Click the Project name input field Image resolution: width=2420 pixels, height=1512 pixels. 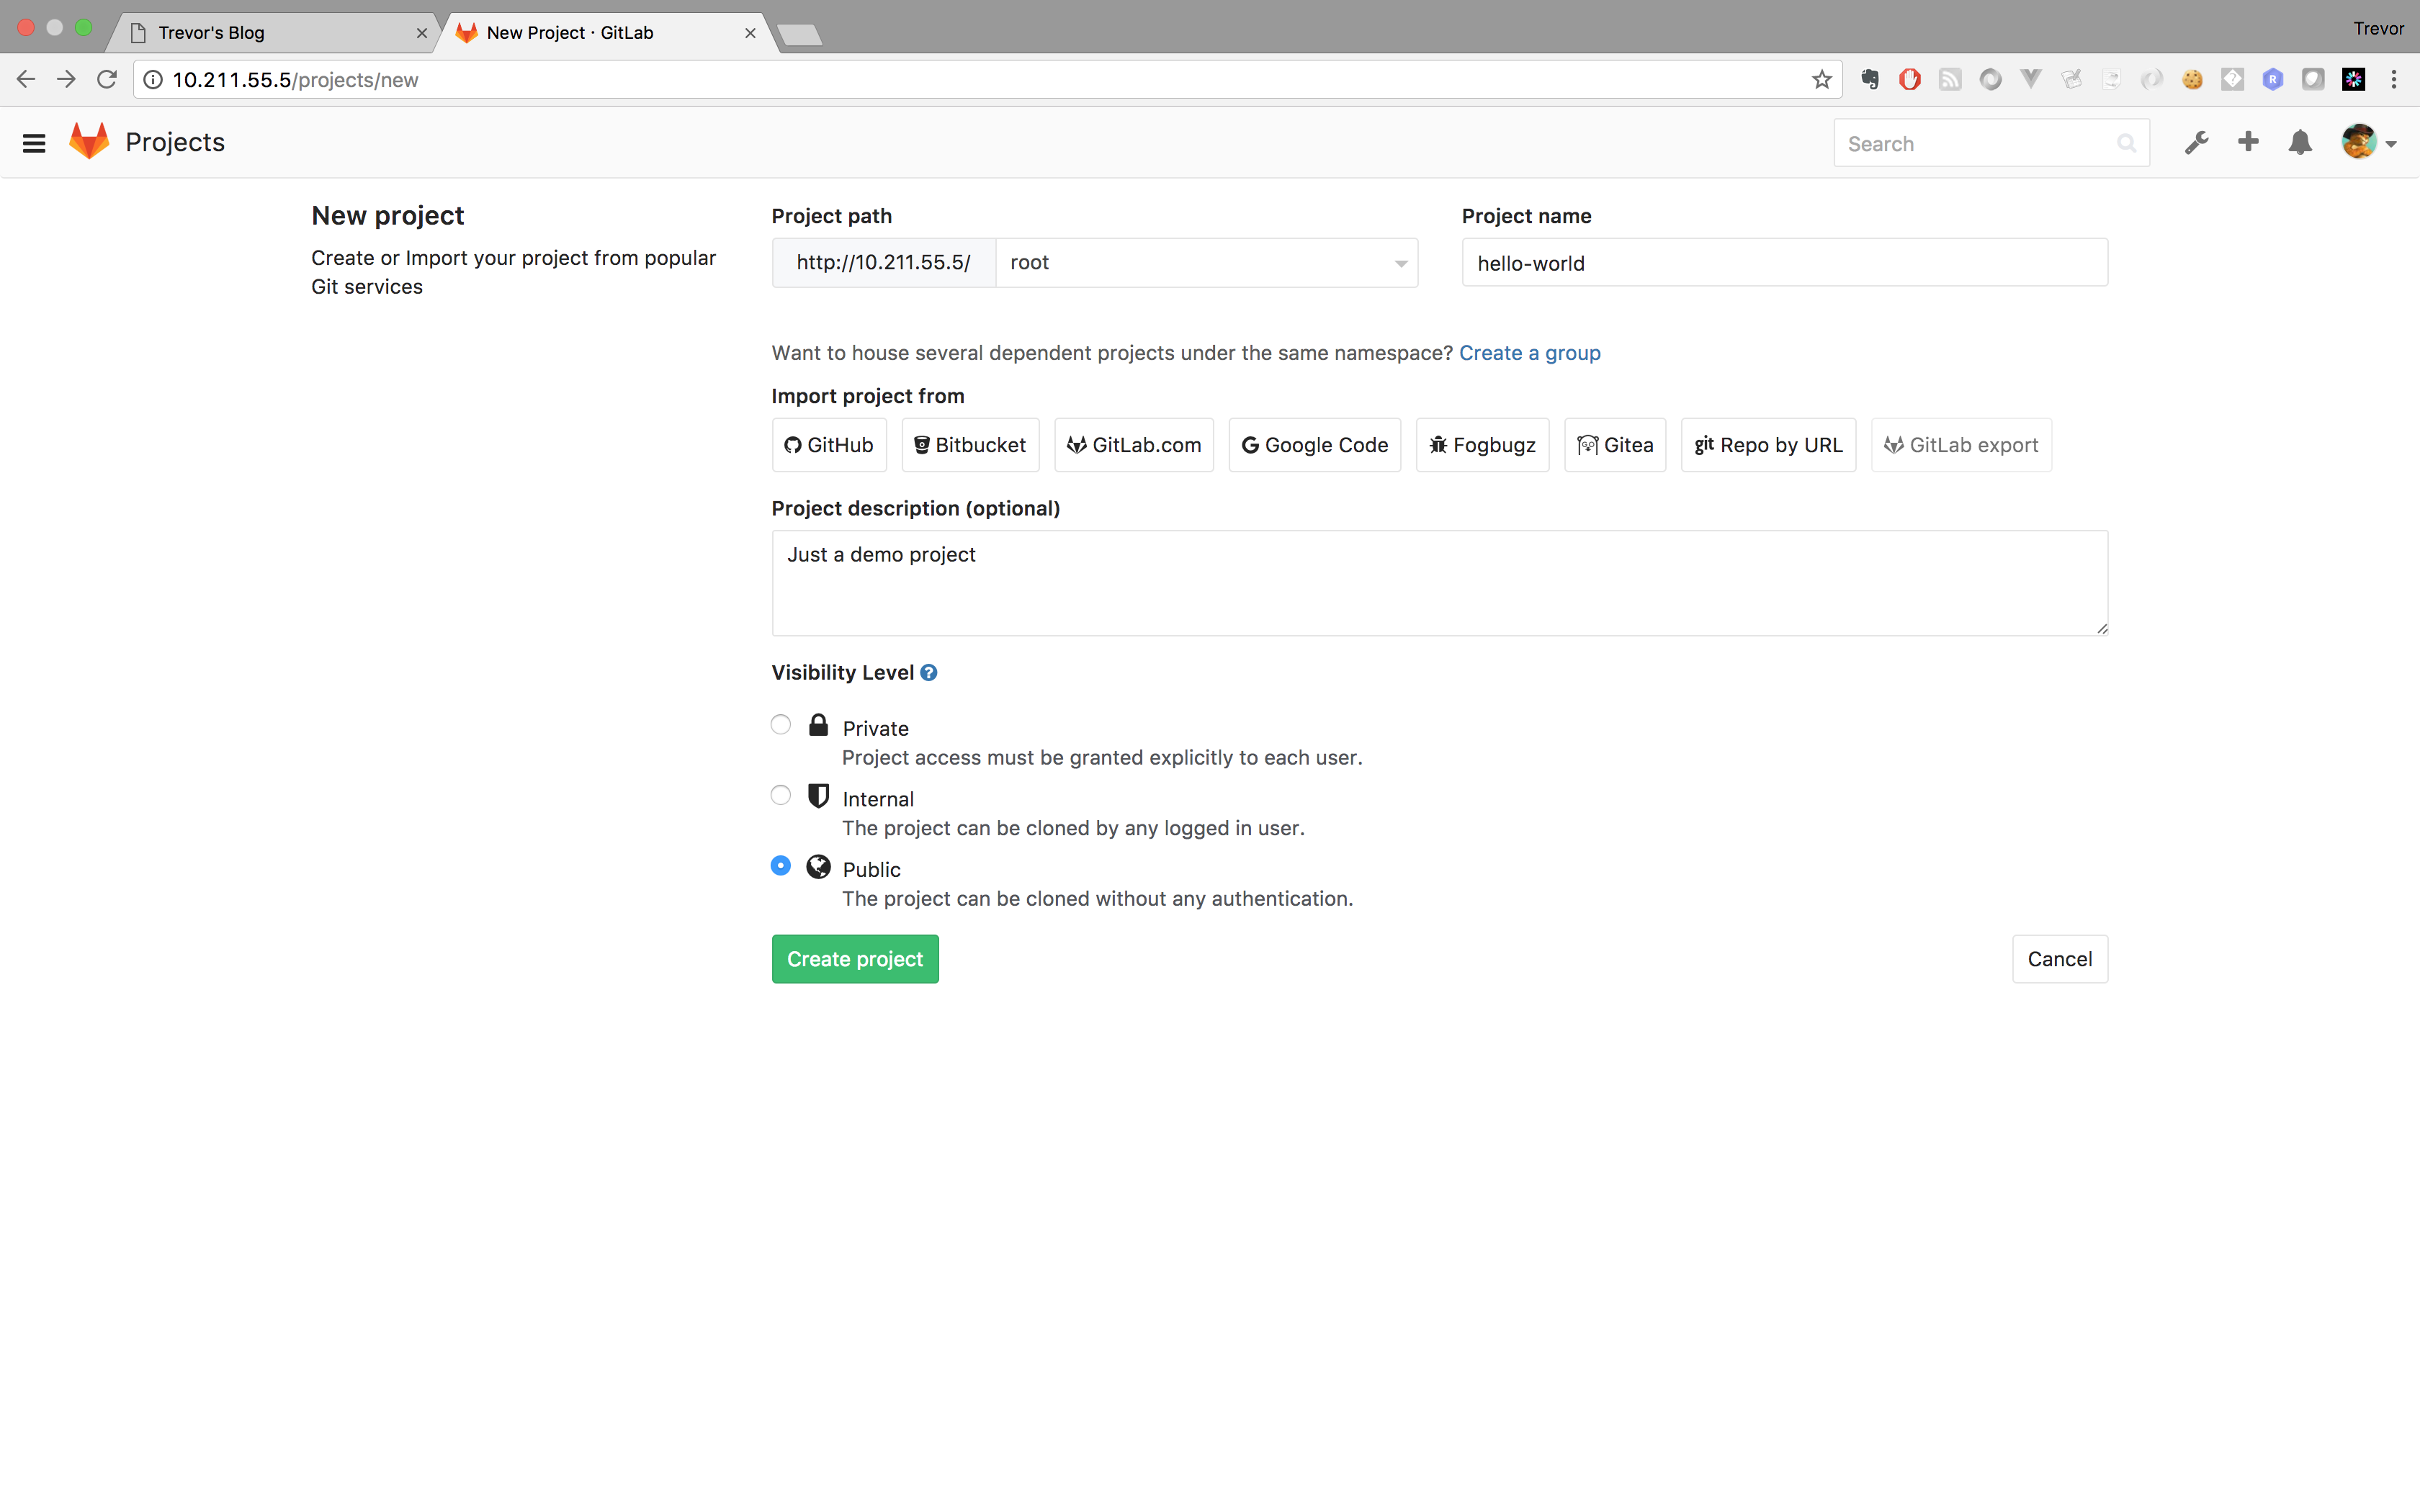coord(1785,263)
